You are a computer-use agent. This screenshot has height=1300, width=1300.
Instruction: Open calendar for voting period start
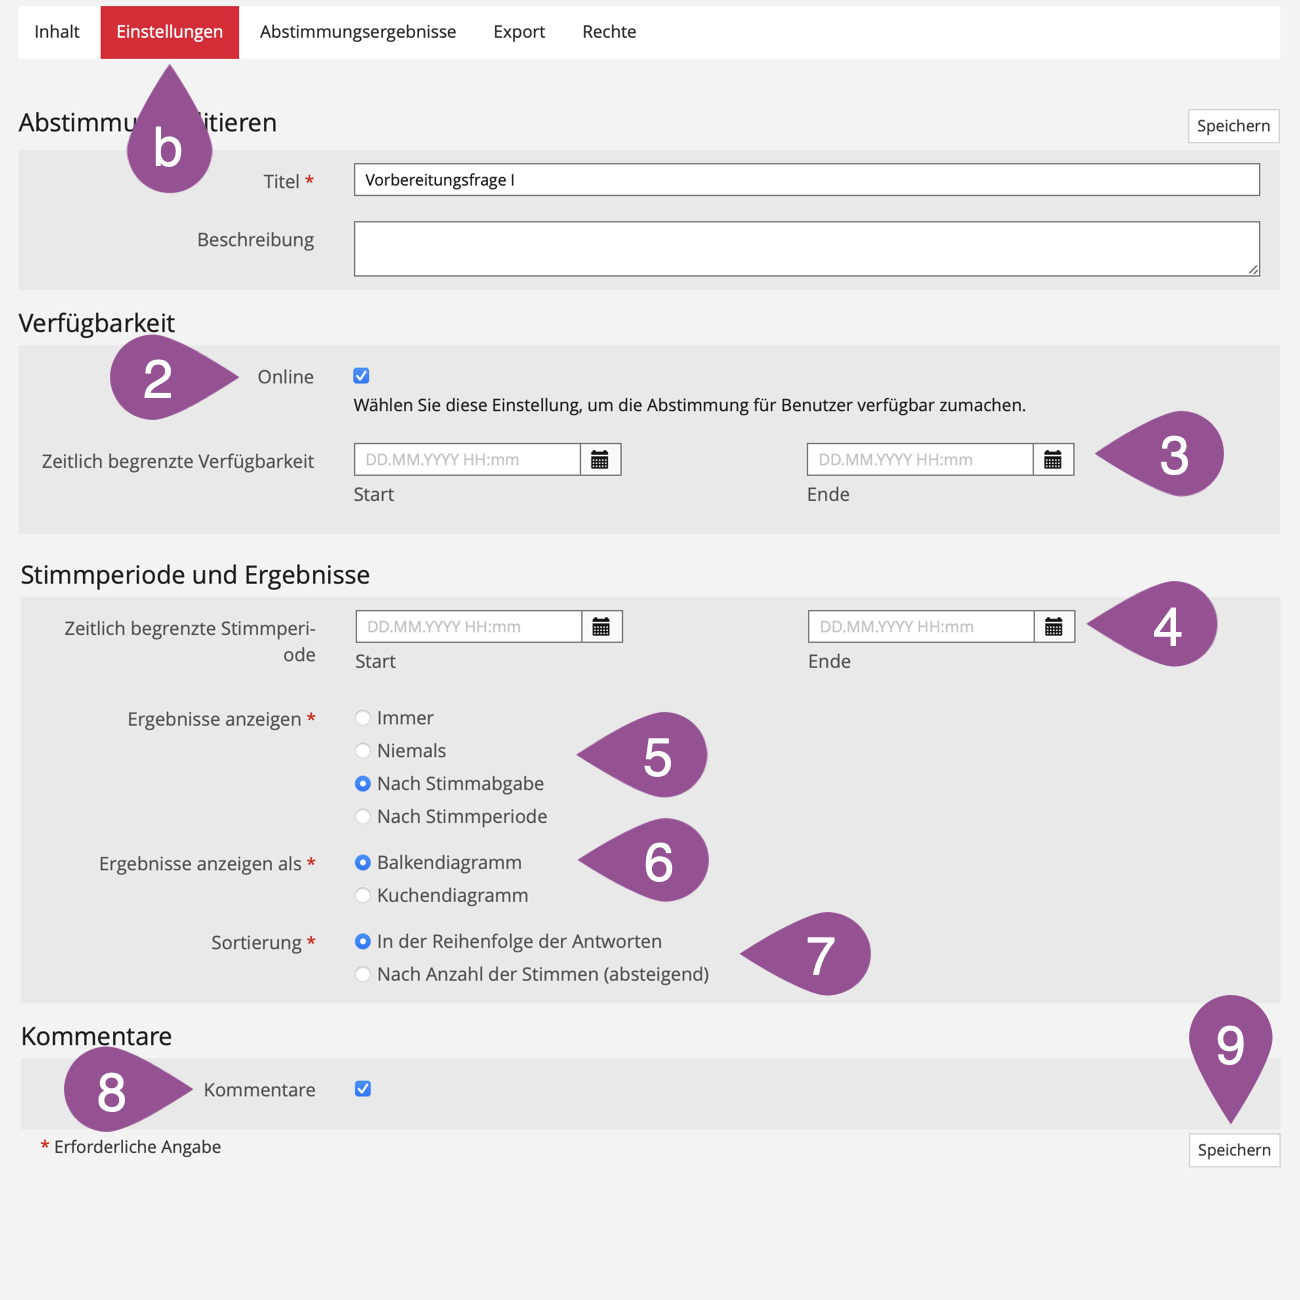[x=601, y=627]
